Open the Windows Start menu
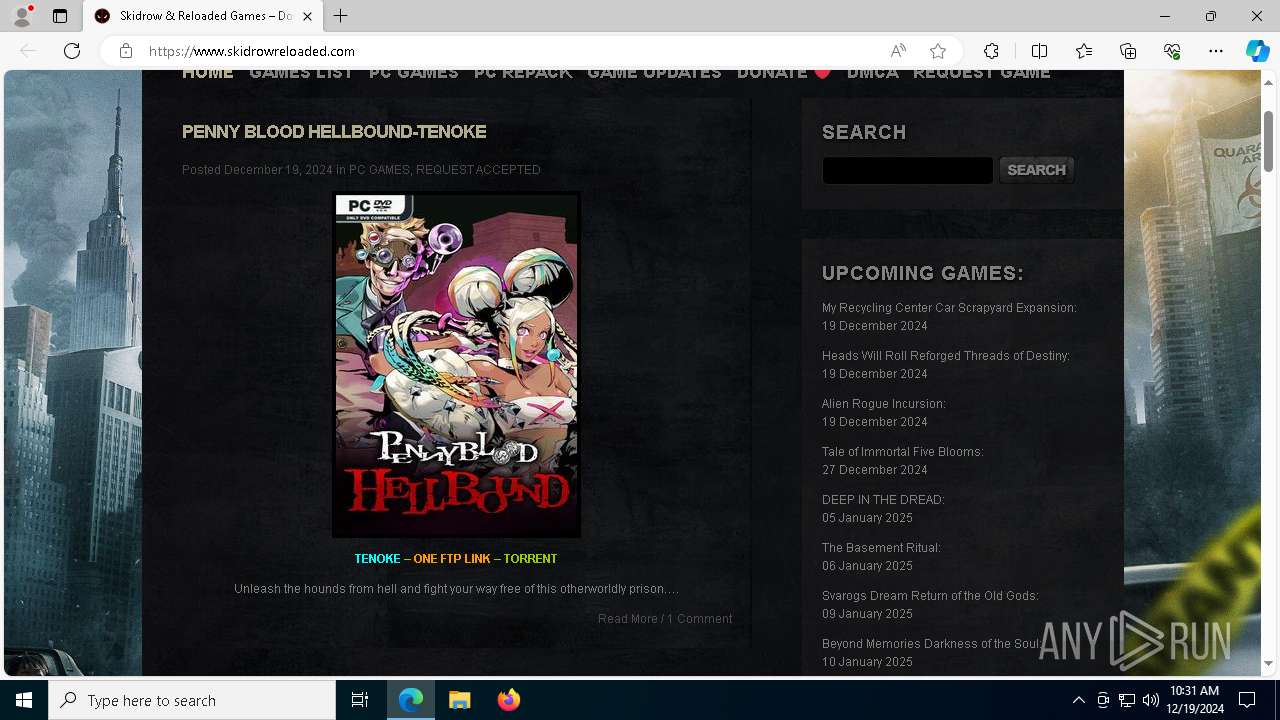Screen dimensions: 1280x720 24,700
